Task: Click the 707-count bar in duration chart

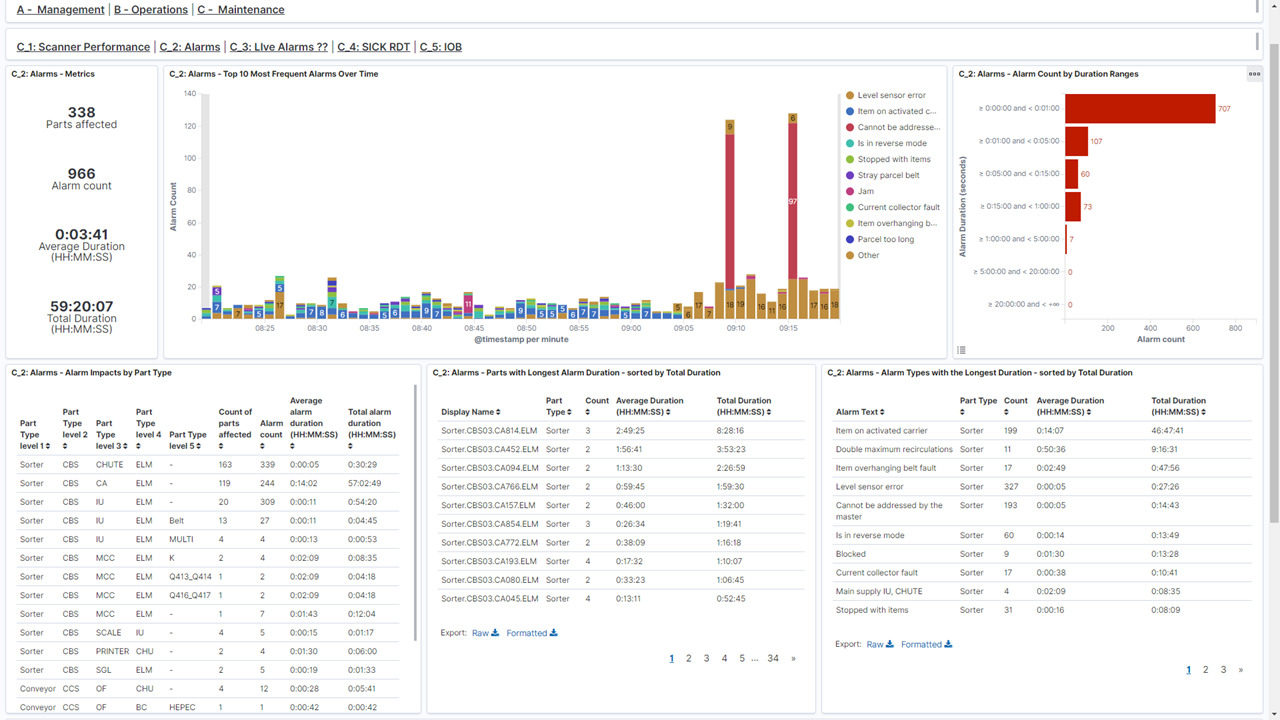Action: coord(1140,108)
